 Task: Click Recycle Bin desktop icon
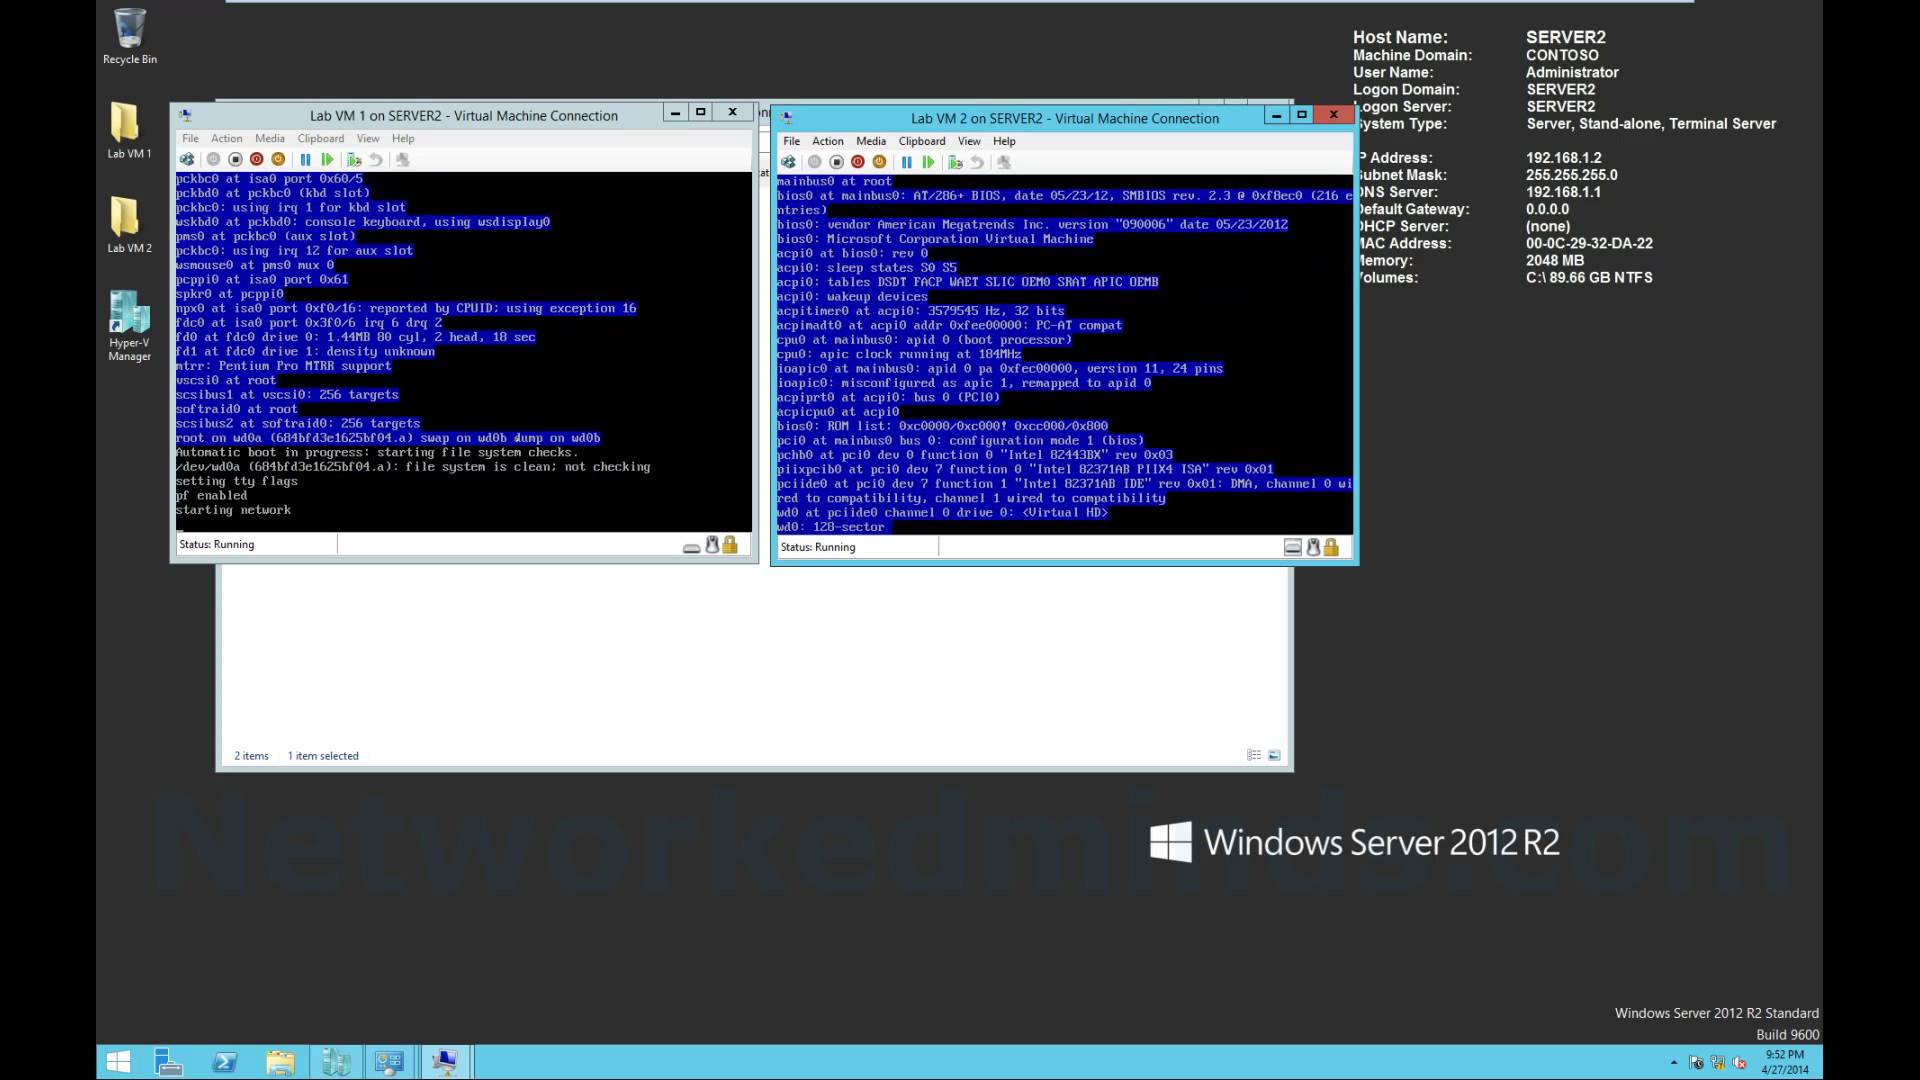[x=130, y=36]
